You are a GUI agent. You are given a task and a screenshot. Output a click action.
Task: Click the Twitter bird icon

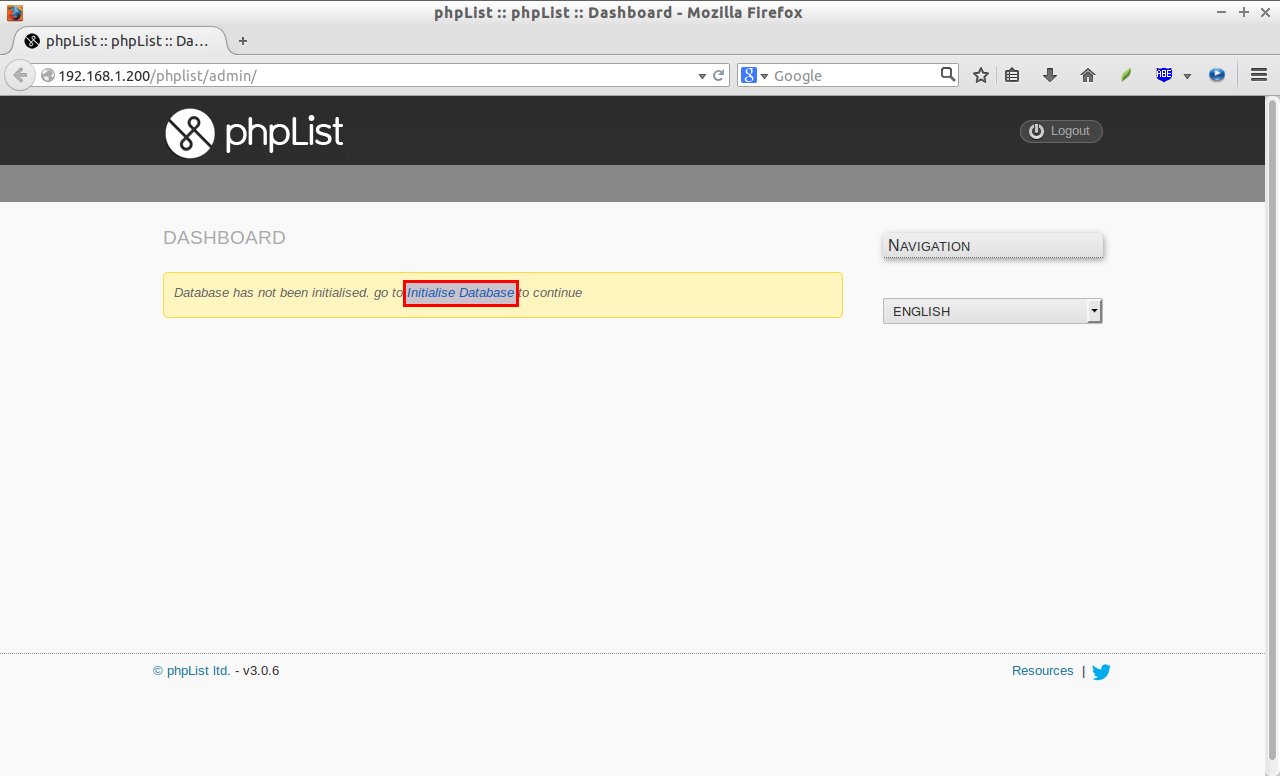pyautogui.click(x=1101, y=672)
